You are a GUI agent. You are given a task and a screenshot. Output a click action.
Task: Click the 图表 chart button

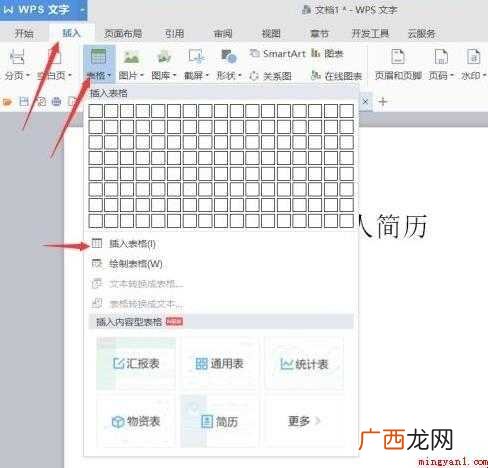(327, 53)
